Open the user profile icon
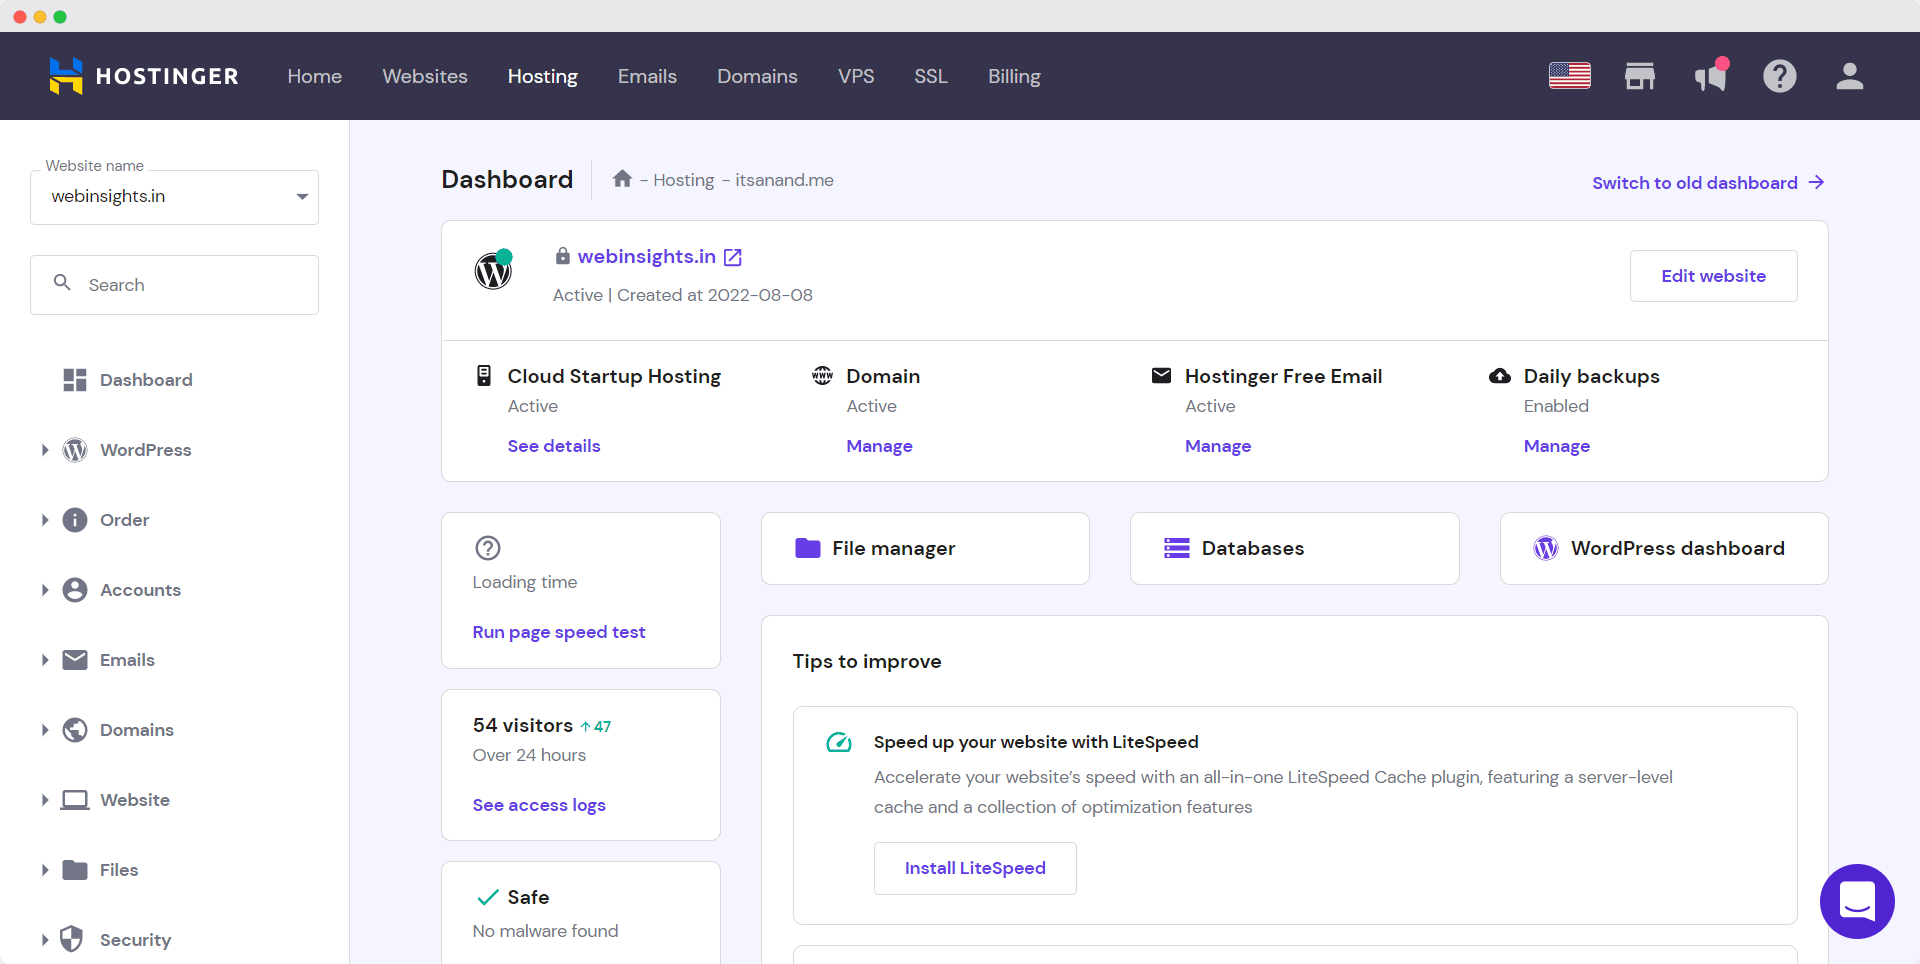This screenshot has height=964, width=1920. (1850, 76)
